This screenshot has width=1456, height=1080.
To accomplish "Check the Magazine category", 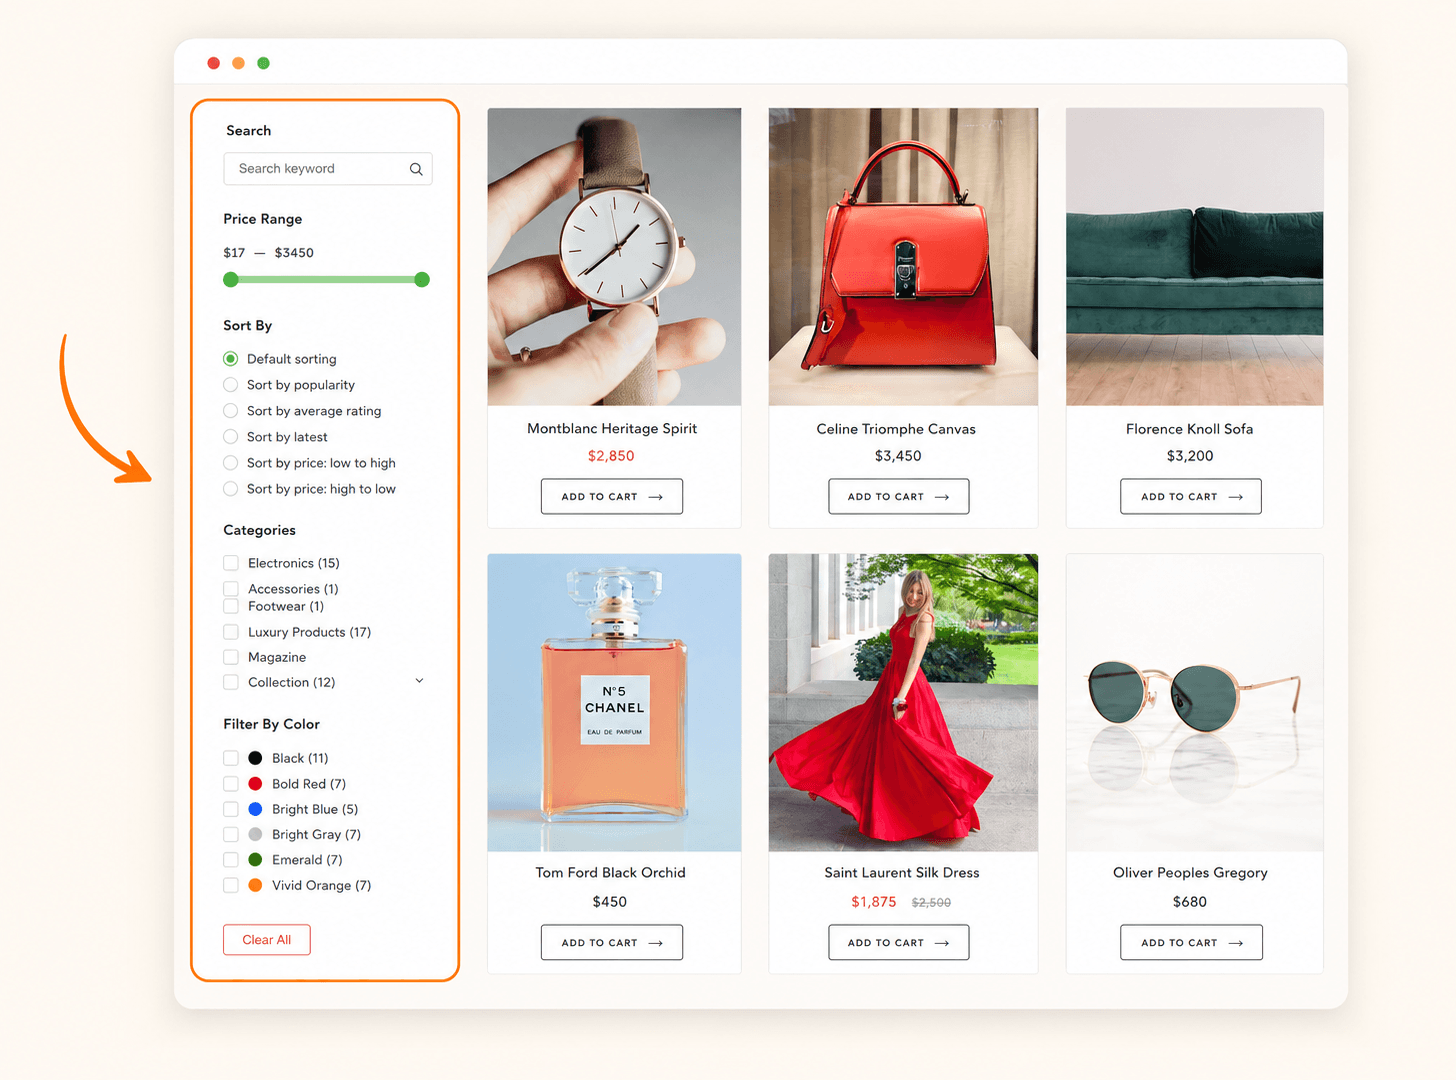I will 231,657.
